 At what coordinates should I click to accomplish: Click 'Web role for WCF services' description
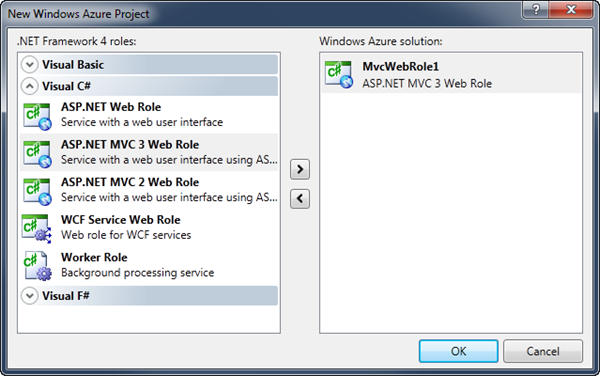point(126,234)
